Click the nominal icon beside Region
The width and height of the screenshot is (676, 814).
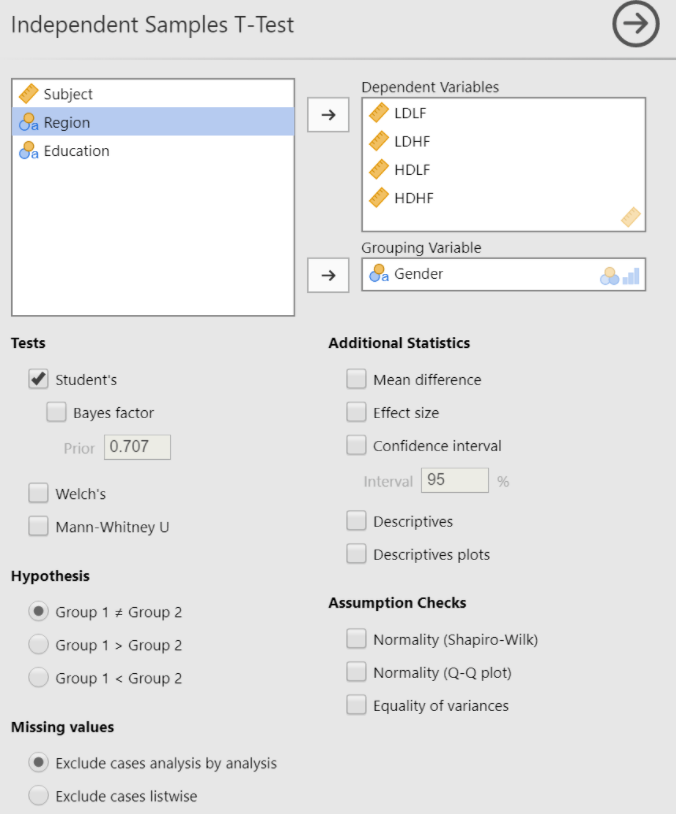(28, 123)
